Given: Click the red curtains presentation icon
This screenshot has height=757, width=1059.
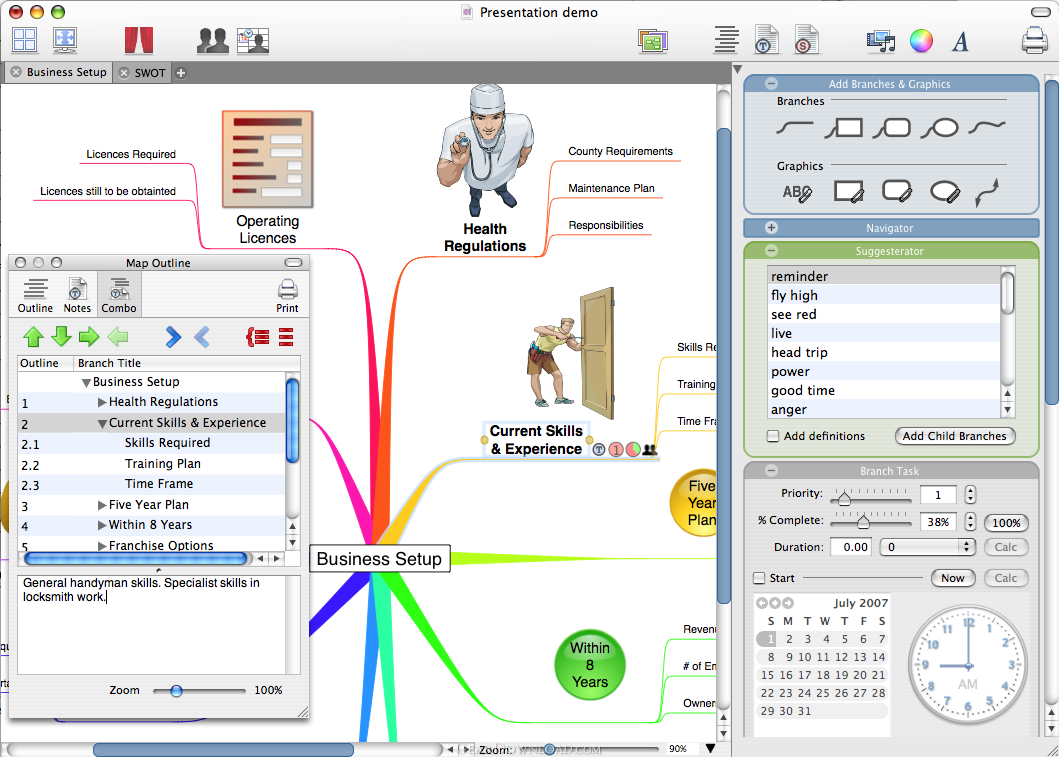Looking at the screenshot, I should (139, 41).
